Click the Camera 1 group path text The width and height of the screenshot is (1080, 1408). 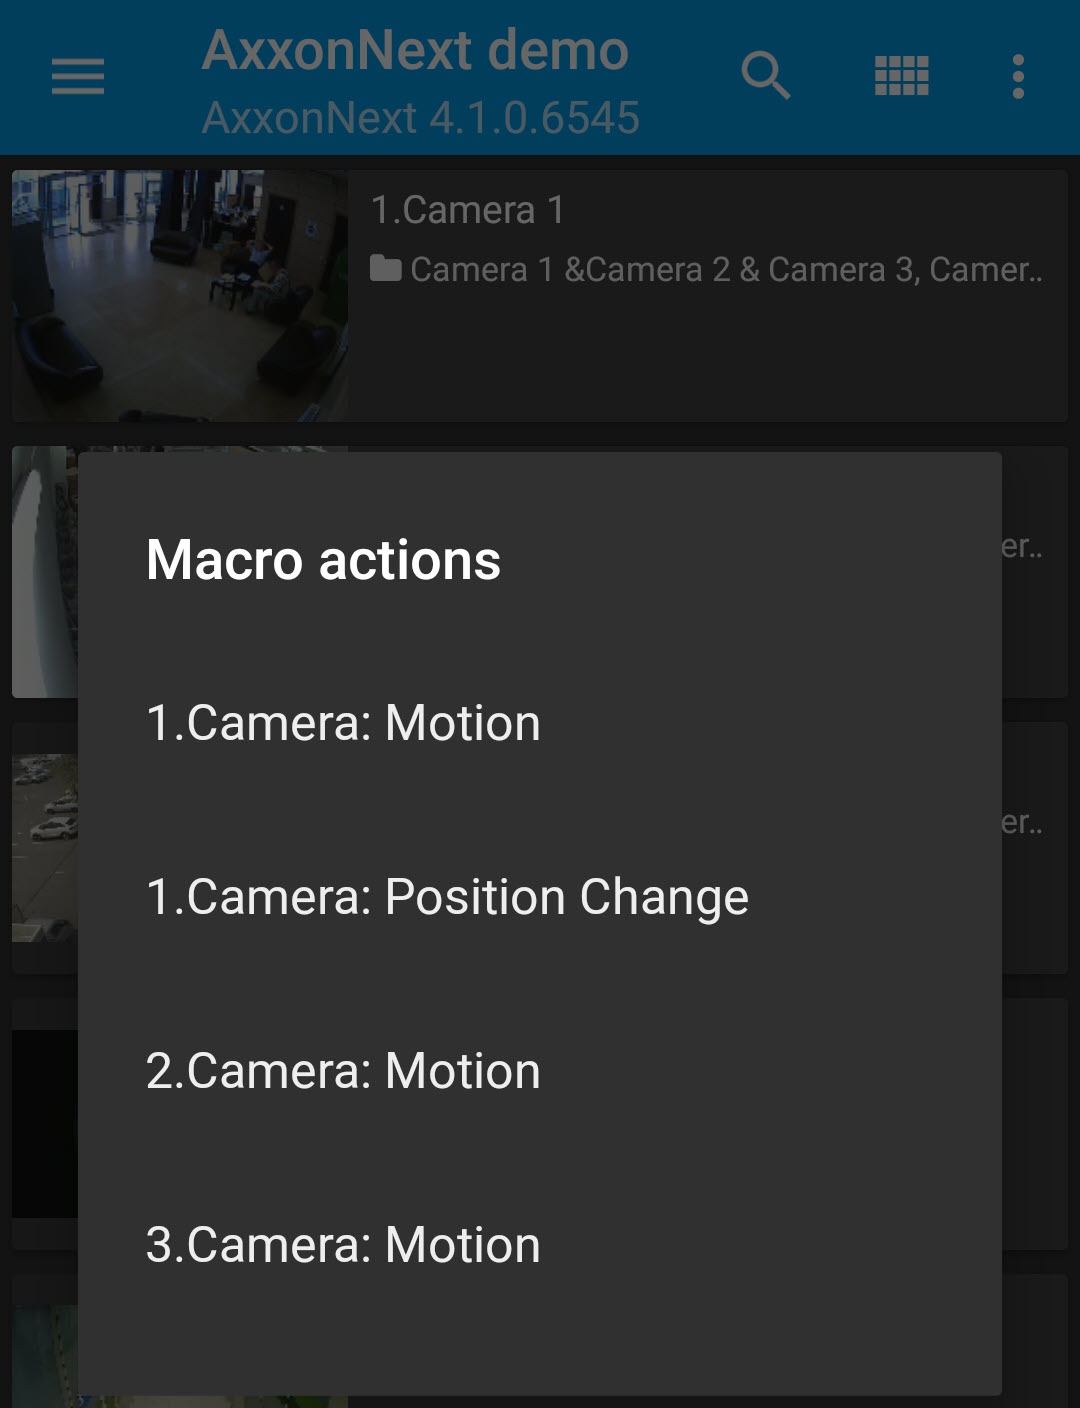pyautogui.click(x=726, y=269)
